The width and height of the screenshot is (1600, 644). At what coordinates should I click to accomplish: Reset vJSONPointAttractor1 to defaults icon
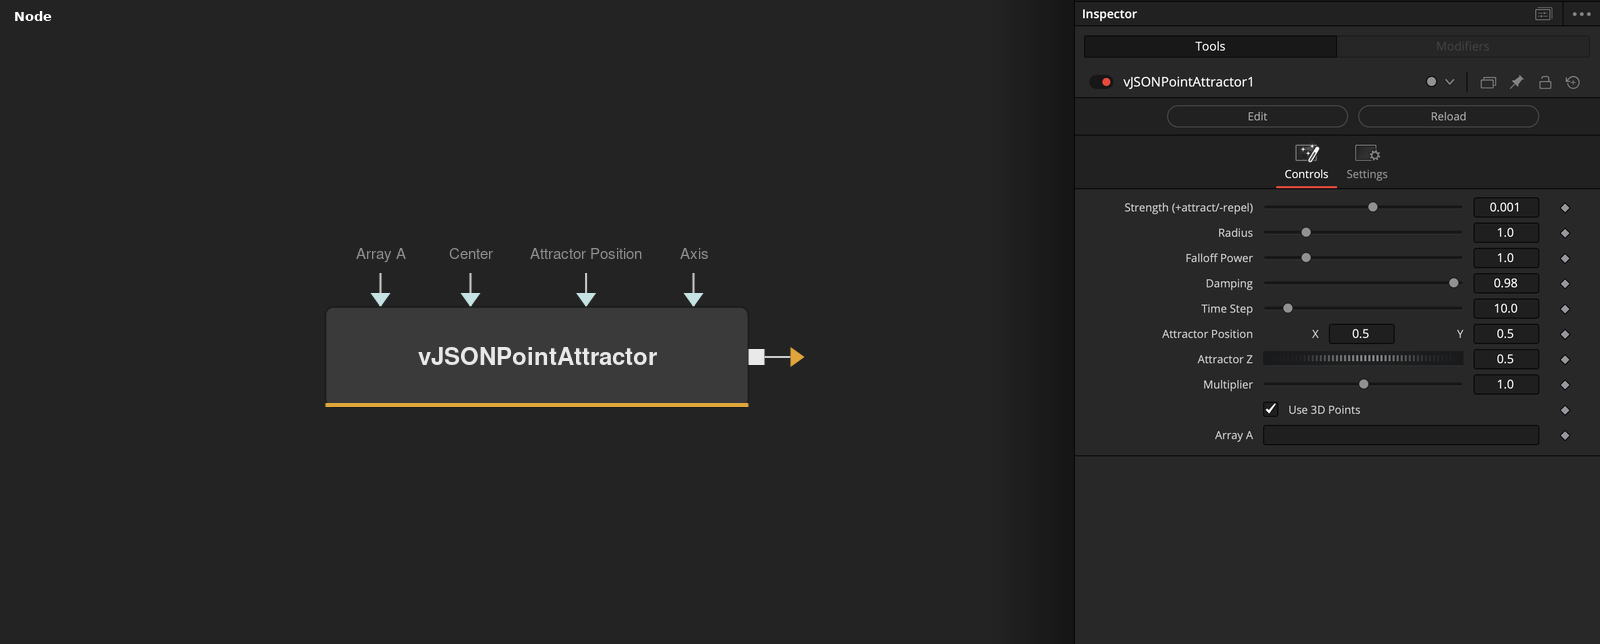coord(1573,82)
